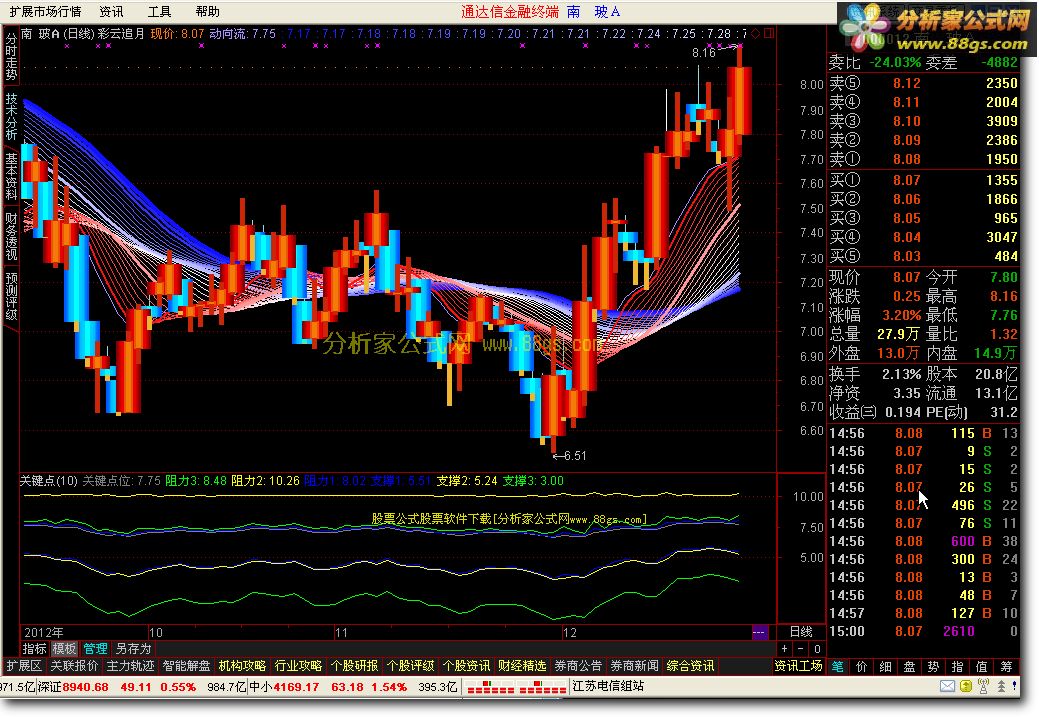Click the 换手 value 2.13%

click(901, 374)
